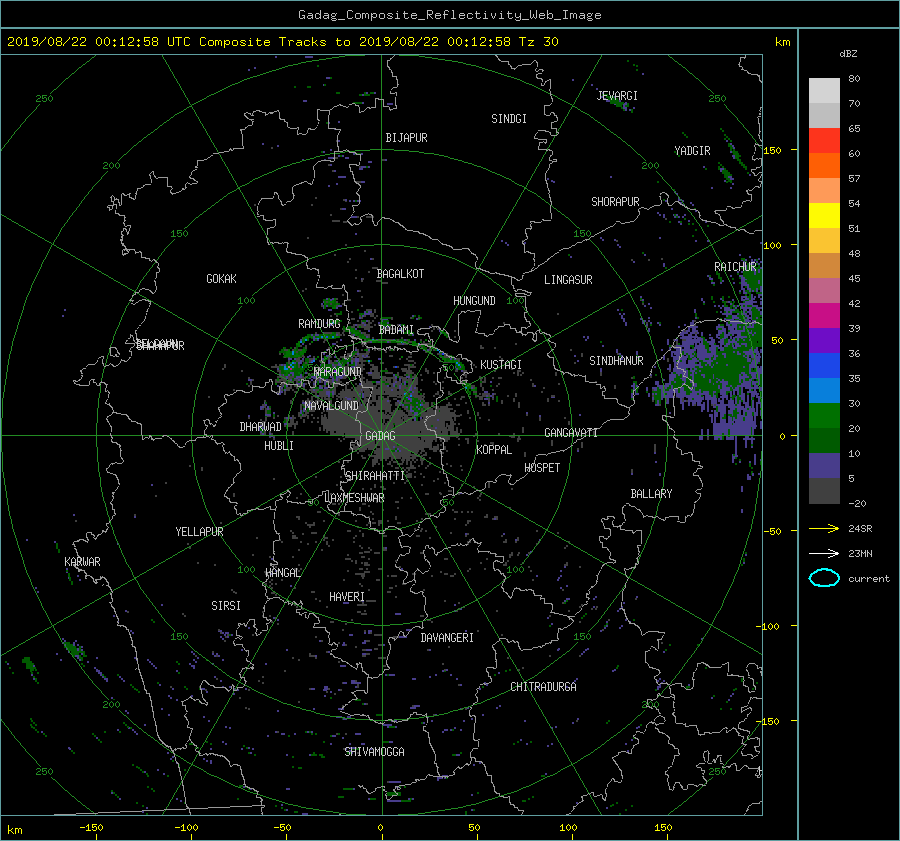Click the white 23MN track arrow

click(824, 553)
